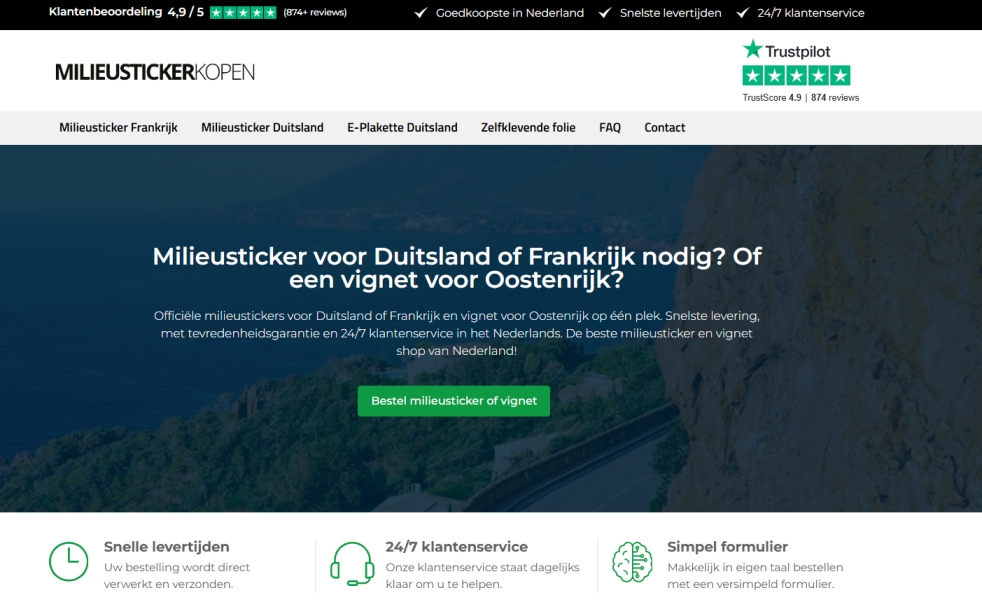Click the MILIEUSTICKERKOPEN site logo
This screenshot has height=602, width=982.
pos(155,72)
